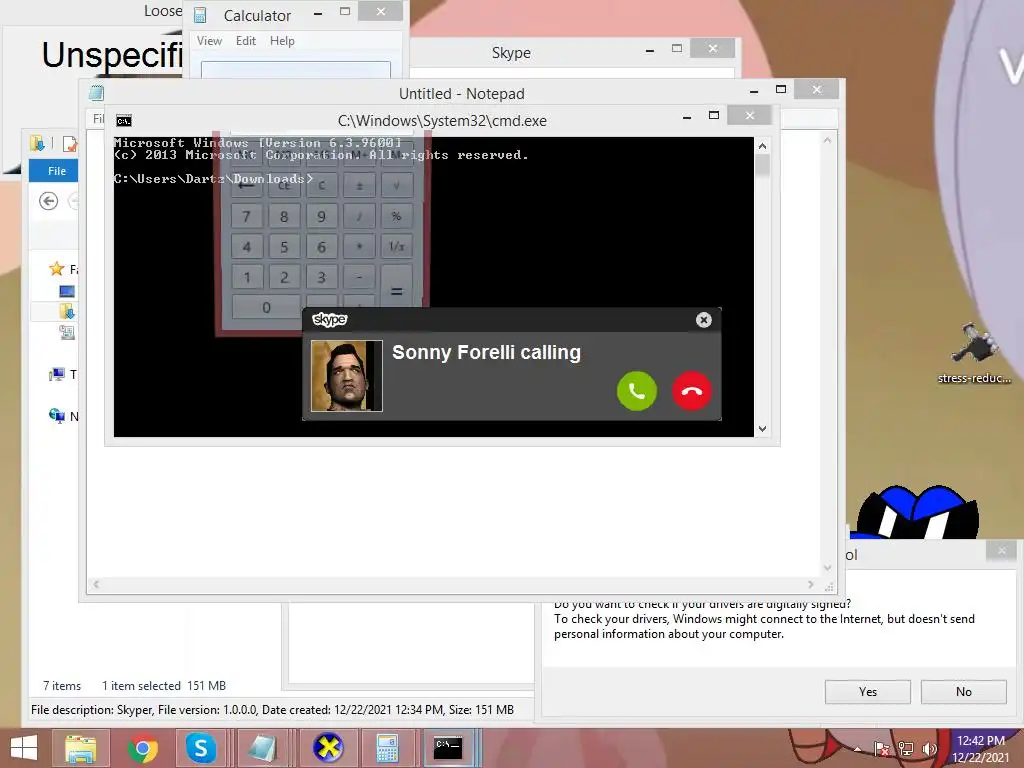
Task: Switch to cmd.exe taskbar icon
Action: (448, 748)
